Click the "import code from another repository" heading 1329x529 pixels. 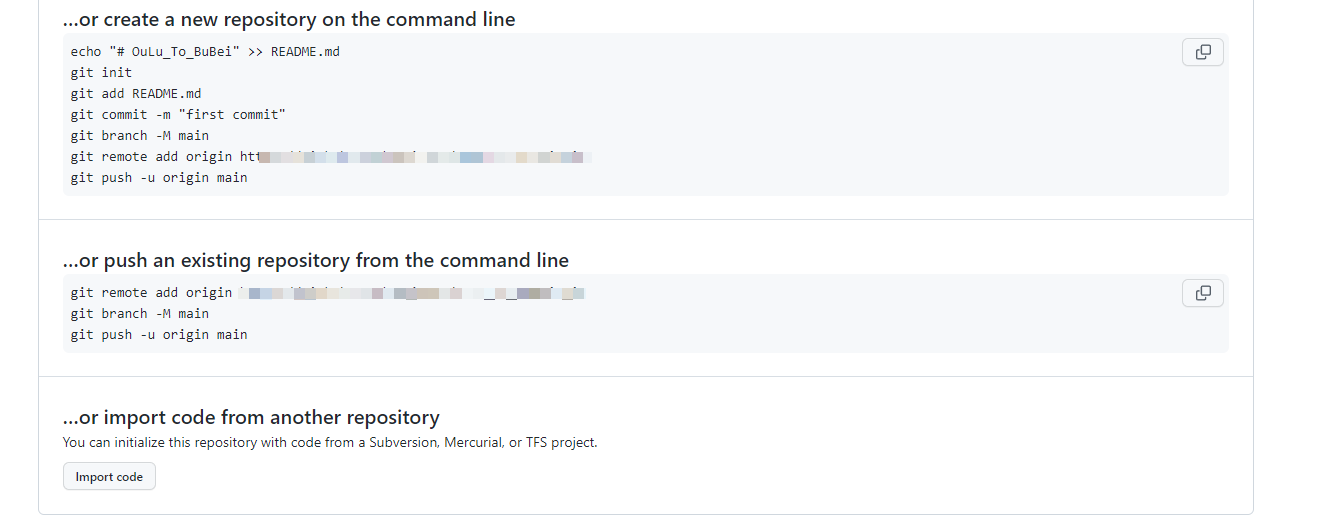tap(251, 417)
